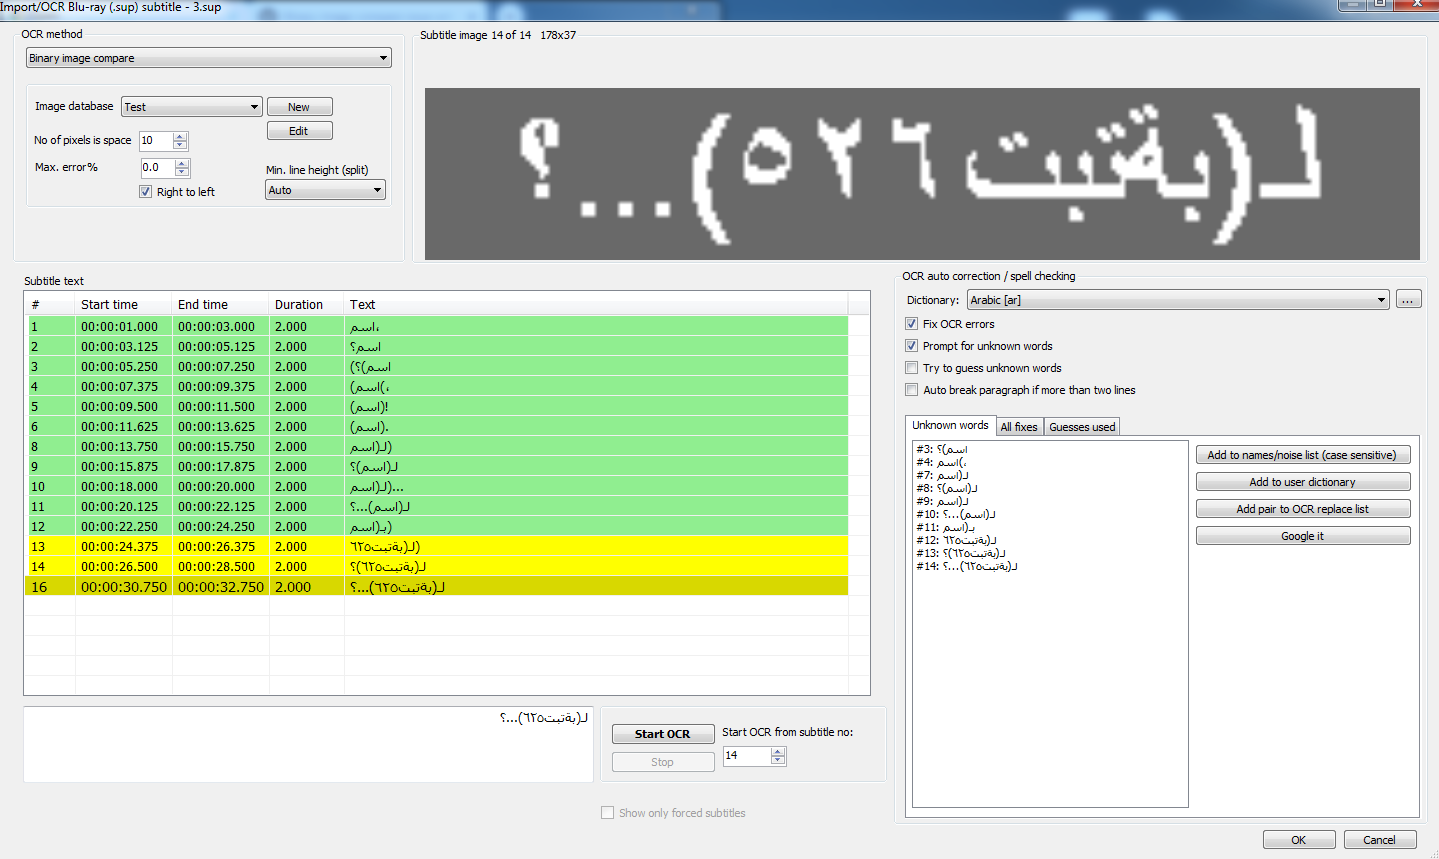
Task: Increase No of pixels is space value
Action: click(181, 137)
